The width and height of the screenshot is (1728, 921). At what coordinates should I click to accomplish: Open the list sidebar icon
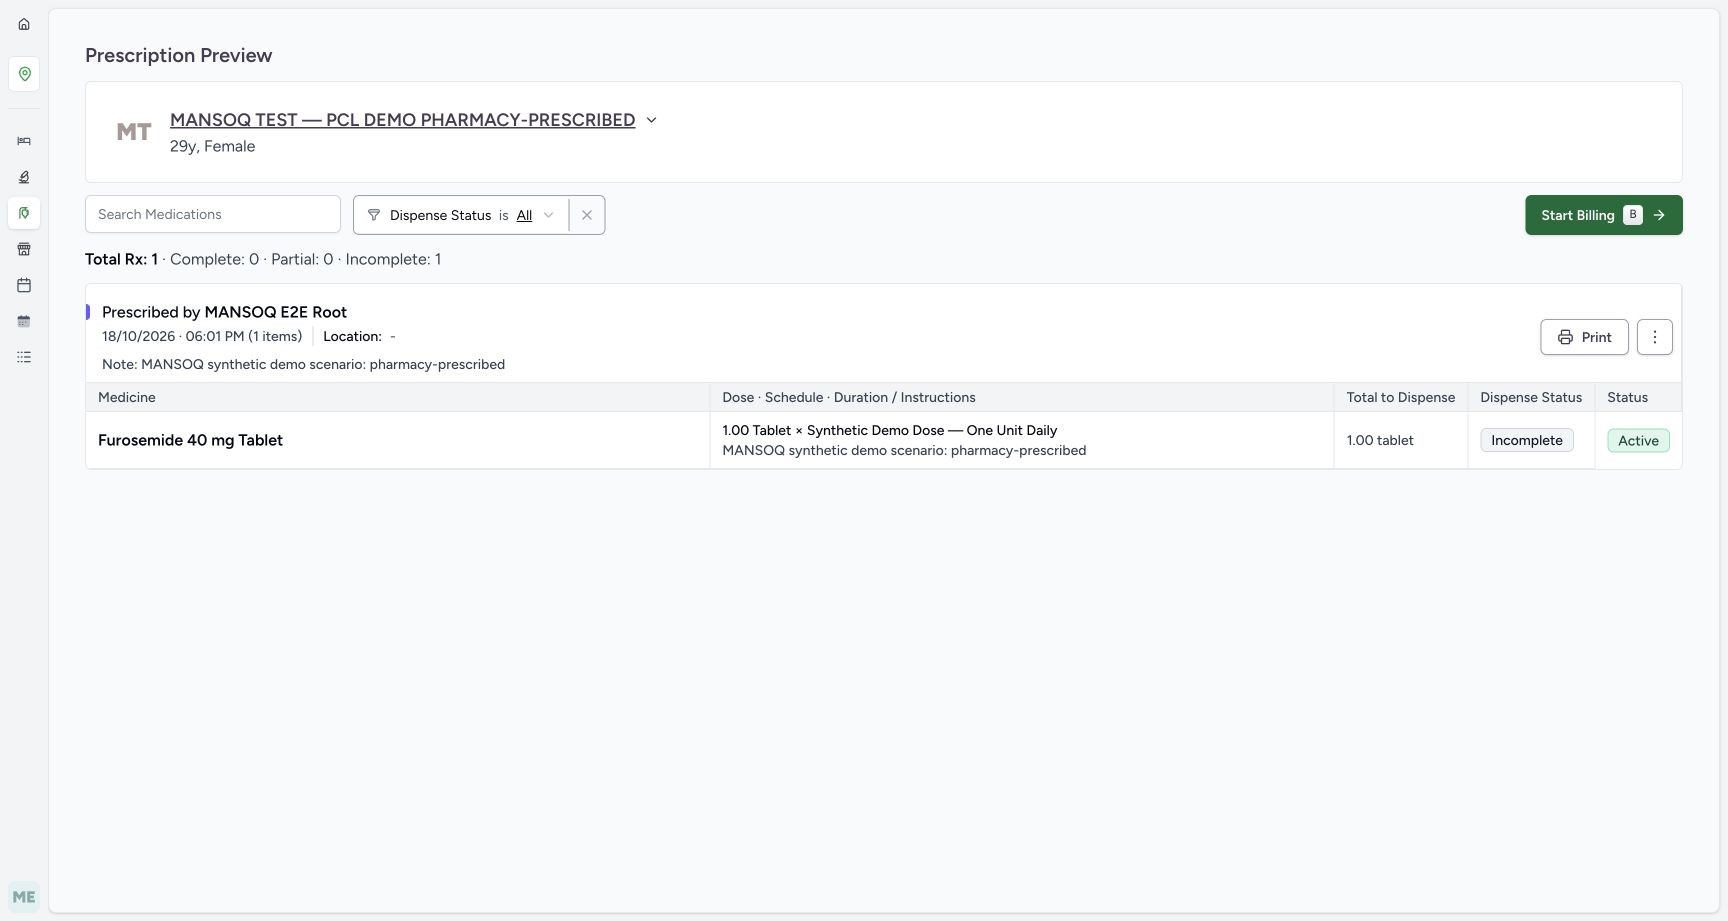[24, 357]
